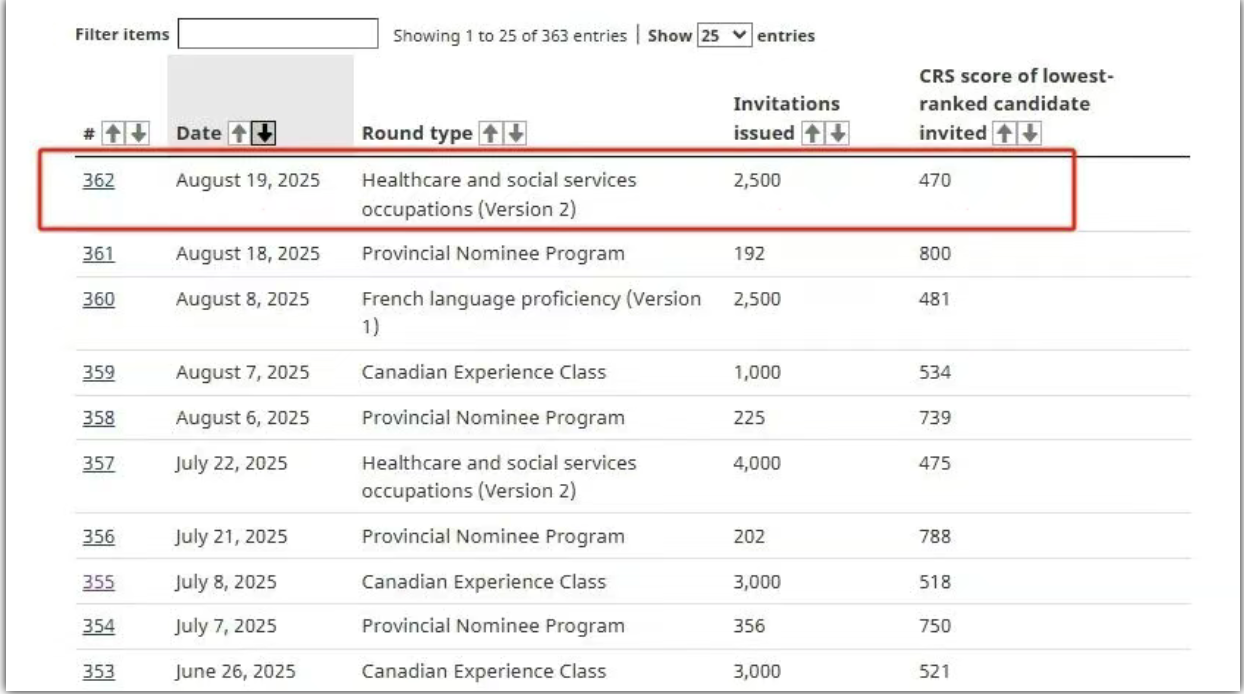Open the Show 25 entries dropdown
1244x694 pixels.
[x=724, y=35]
